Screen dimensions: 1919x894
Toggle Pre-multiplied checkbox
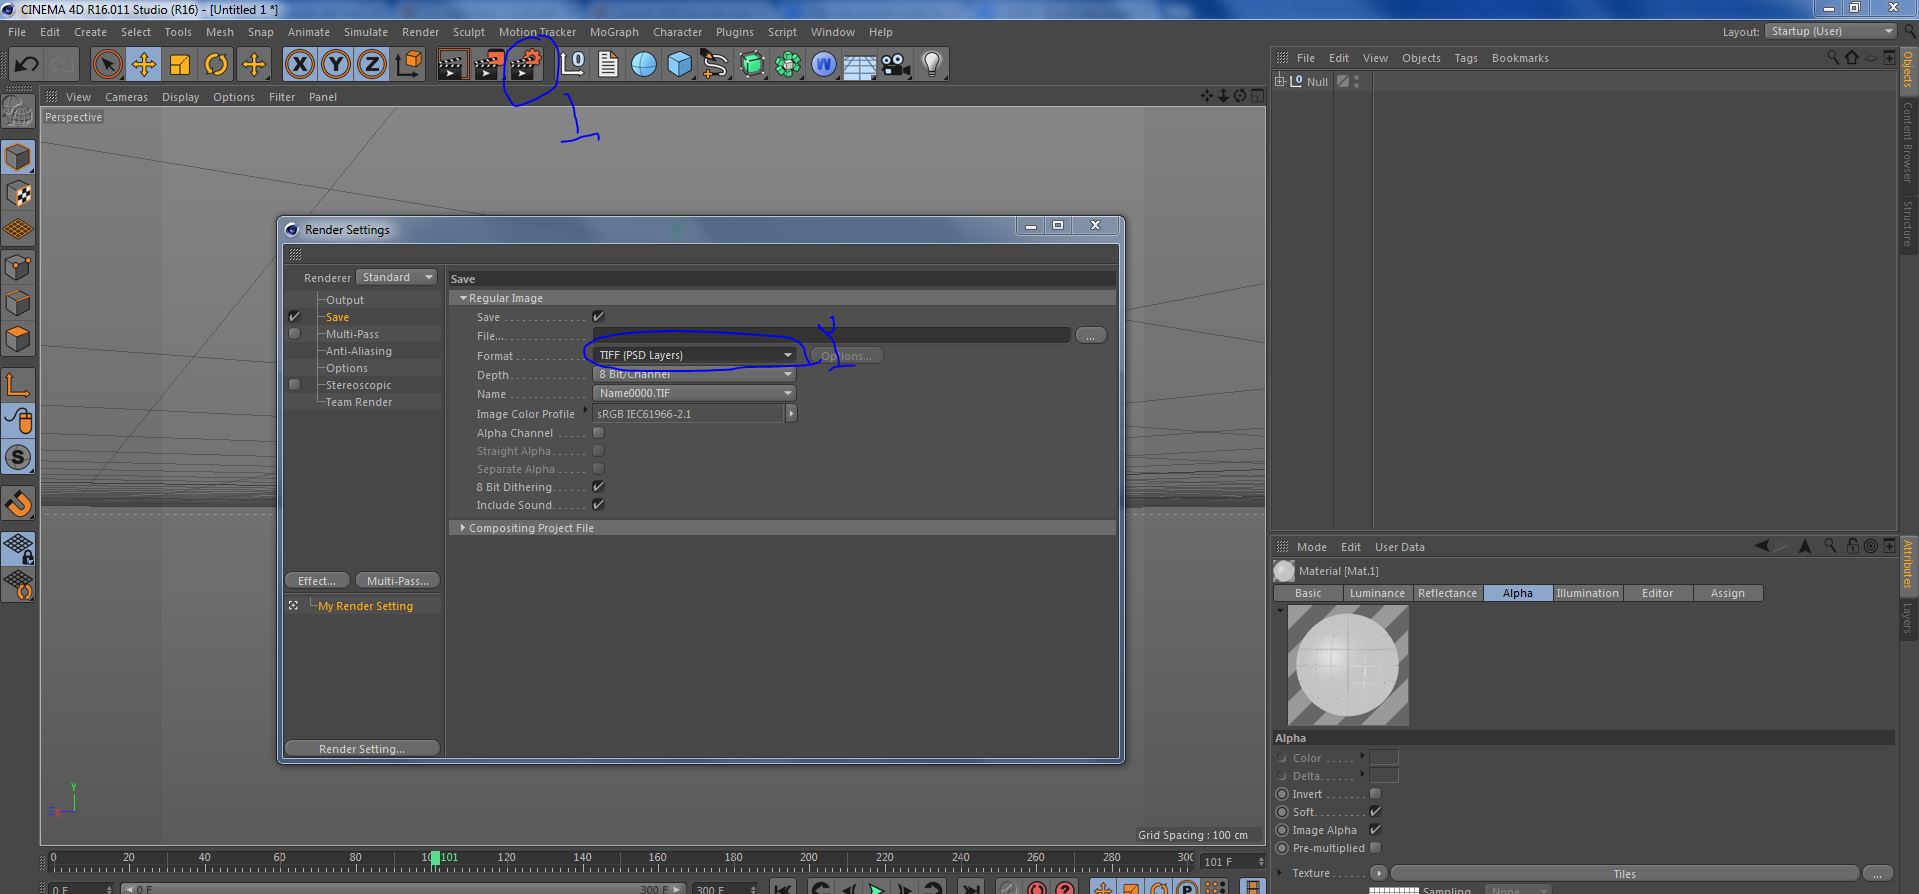(1375, 848)
